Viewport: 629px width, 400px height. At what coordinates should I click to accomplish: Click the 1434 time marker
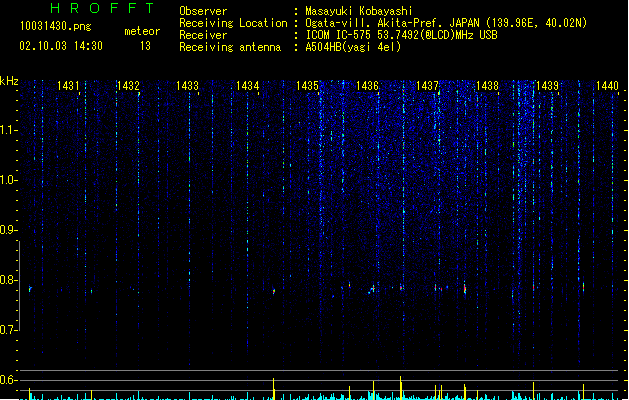click(248, 86)
